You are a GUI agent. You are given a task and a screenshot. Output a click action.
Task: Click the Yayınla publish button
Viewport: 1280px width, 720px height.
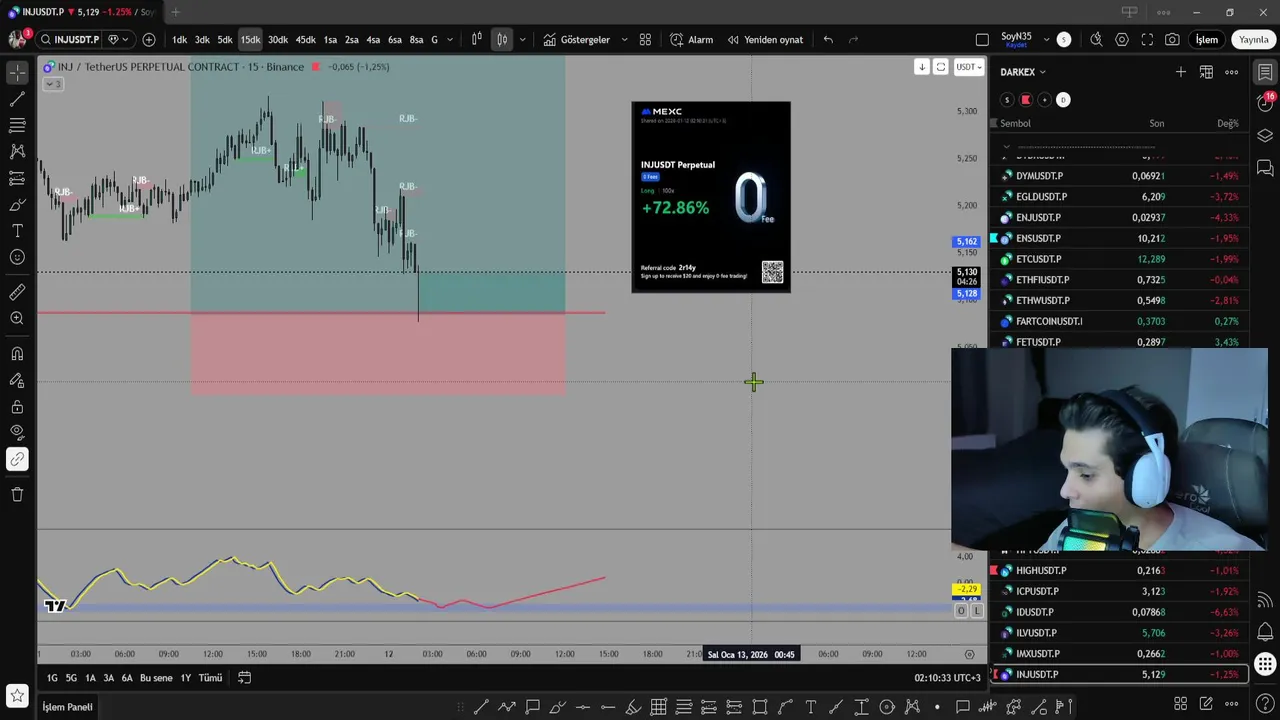click(1253, 40)
